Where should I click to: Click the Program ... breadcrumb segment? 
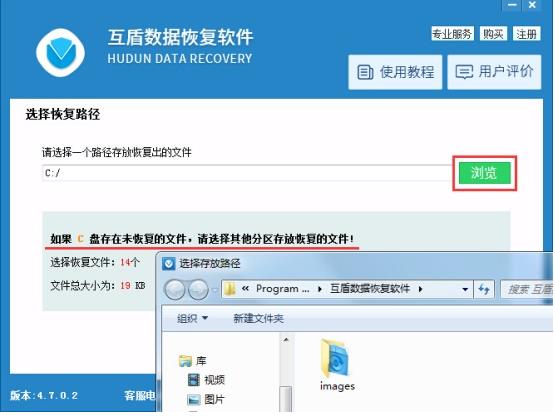[x=282, y=289]
